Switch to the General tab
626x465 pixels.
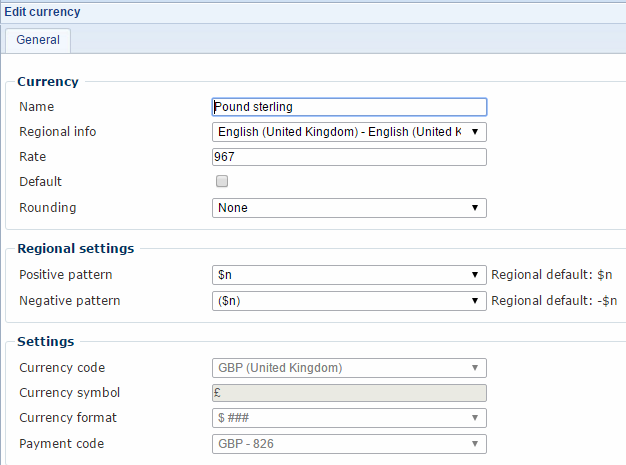(x=38, y=40)
